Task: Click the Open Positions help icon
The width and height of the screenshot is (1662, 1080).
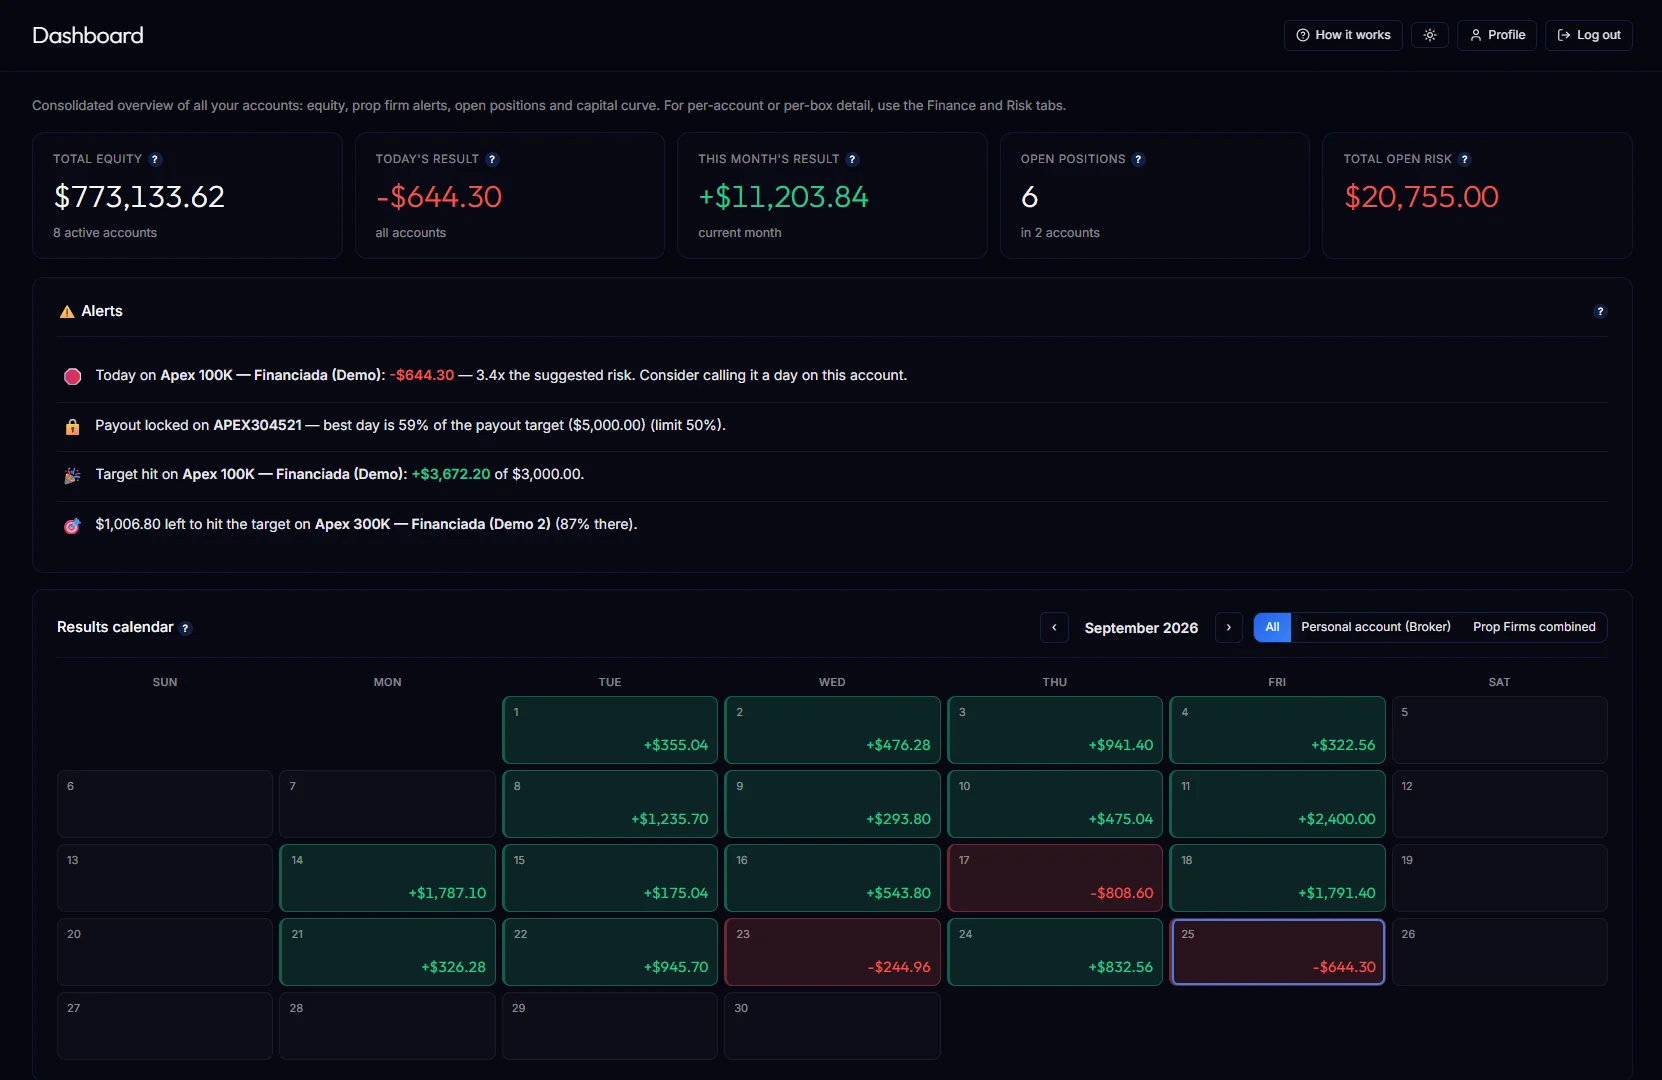Action: tap(1138, 159)
